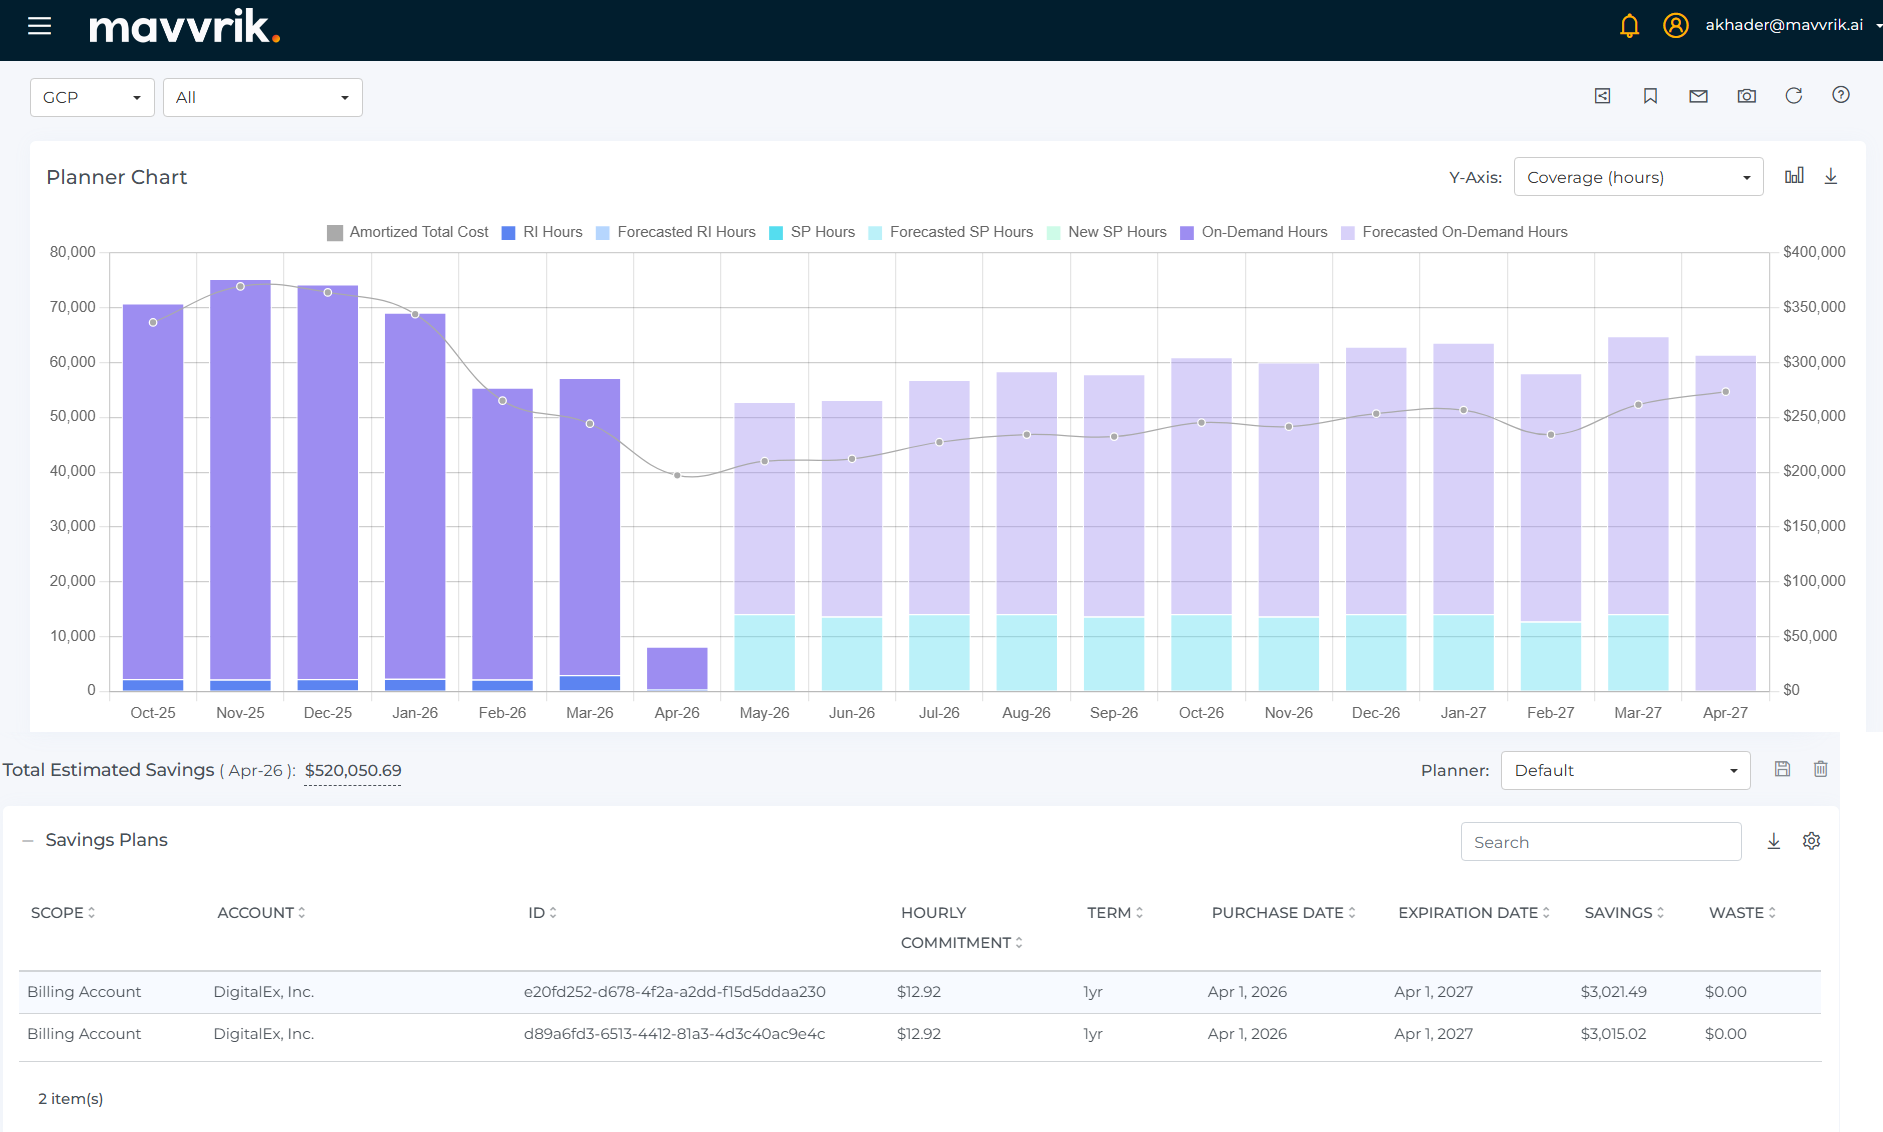Take a snapshot with camera icon
1883x1132 pixels.
click(1746, 96)
